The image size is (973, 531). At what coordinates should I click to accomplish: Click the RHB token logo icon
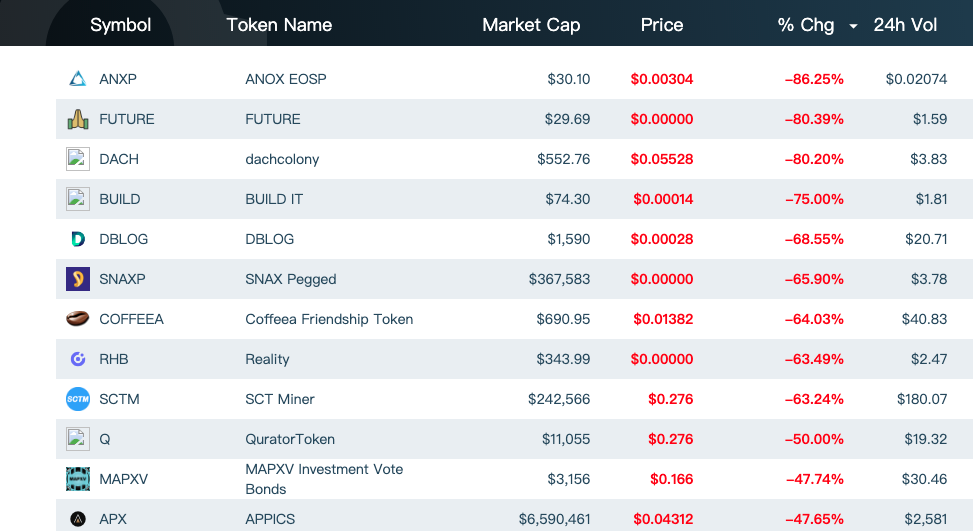(x=78, y=359)
